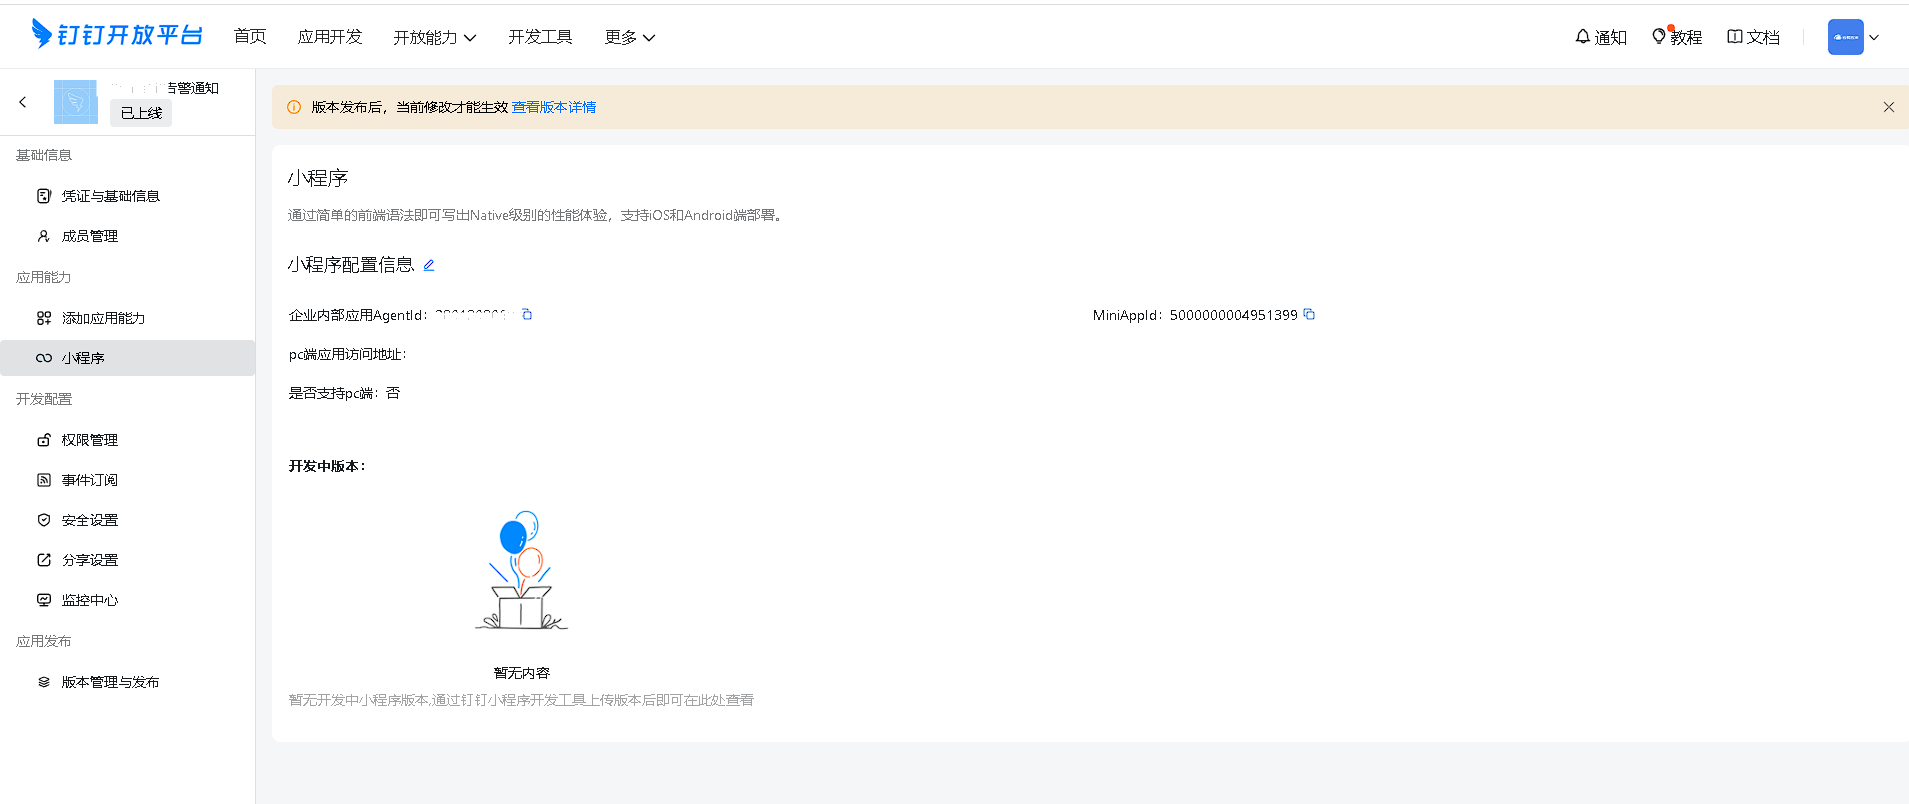Click the DingTalk Open Platform logo
The width and height of the screenshot is (1909, 804).
(x=117, y=35)
